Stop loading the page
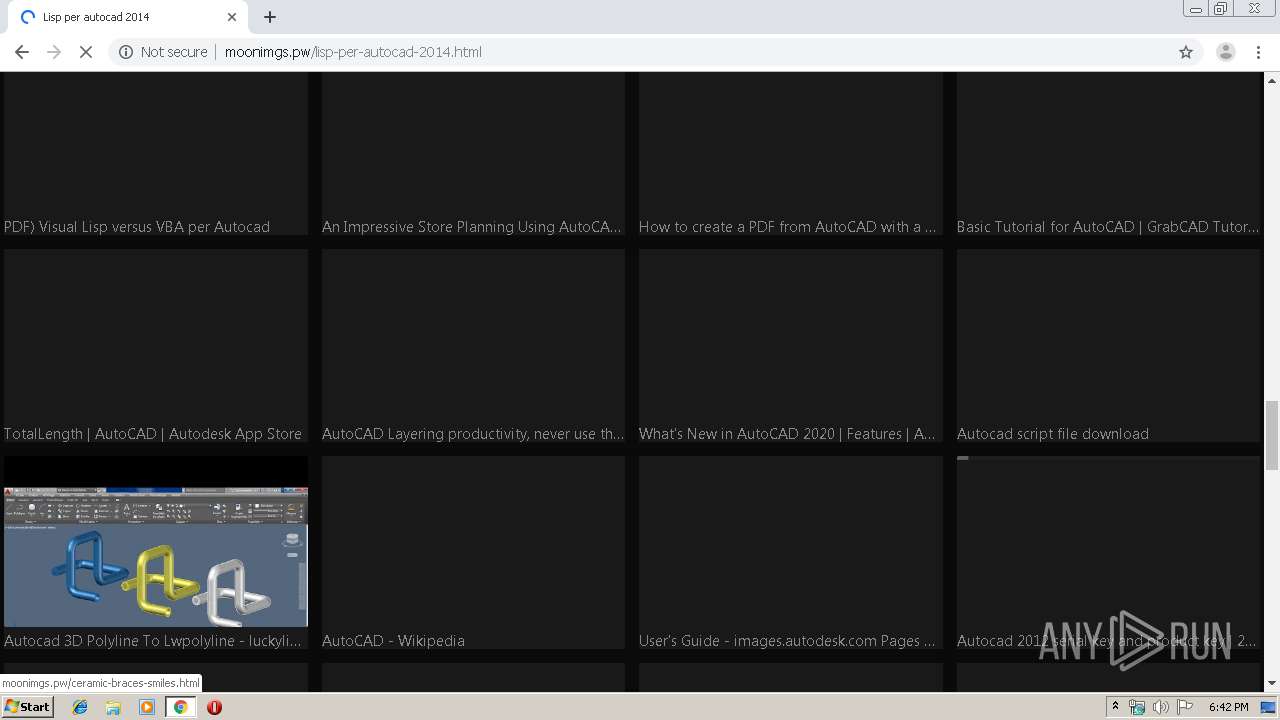Viewport: 1280px width, 720px height. 86,52
